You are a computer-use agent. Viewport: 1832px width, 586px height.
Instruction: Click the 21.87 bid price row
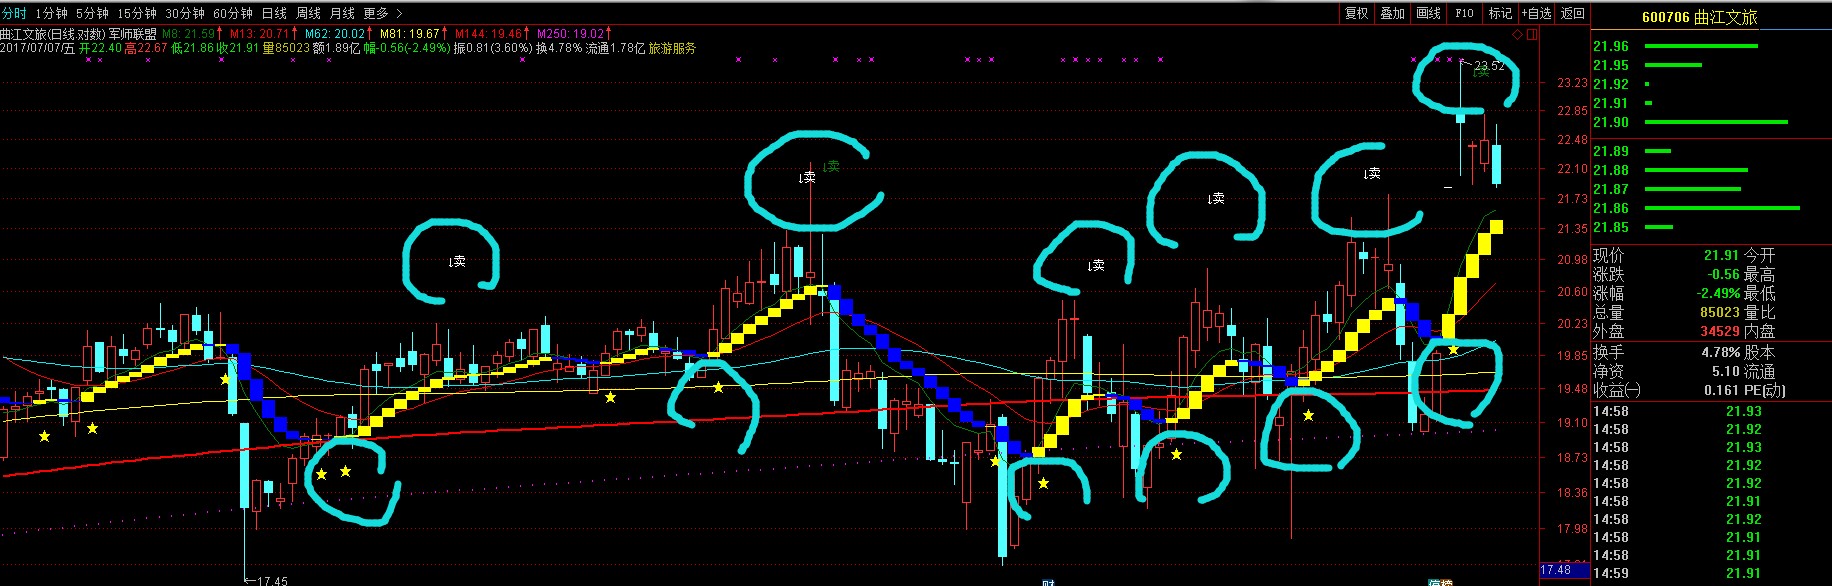[1711, 189]
